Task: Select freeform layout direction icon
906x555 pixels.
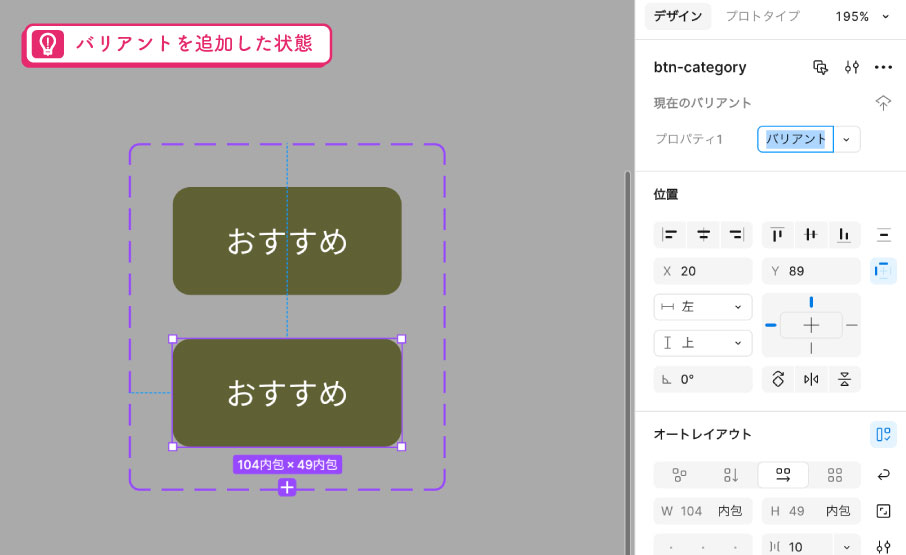Action: tap(680, 475)
